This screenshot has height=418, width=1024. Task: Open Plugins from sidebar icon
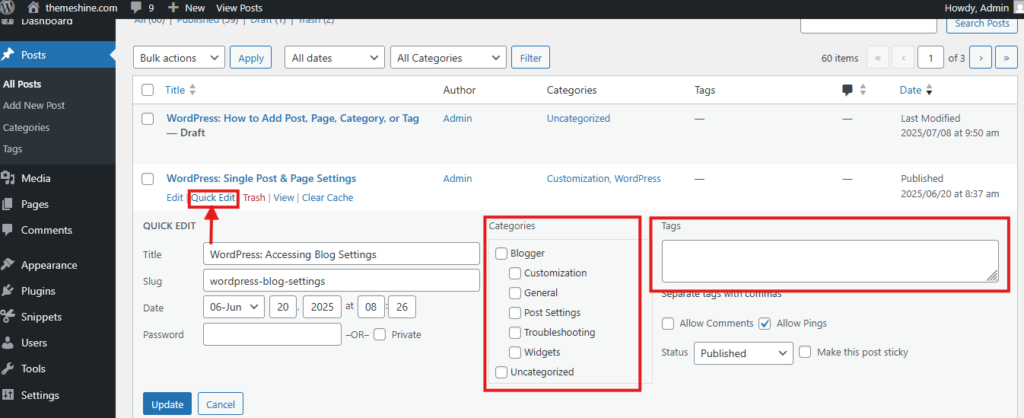[8, 291]
